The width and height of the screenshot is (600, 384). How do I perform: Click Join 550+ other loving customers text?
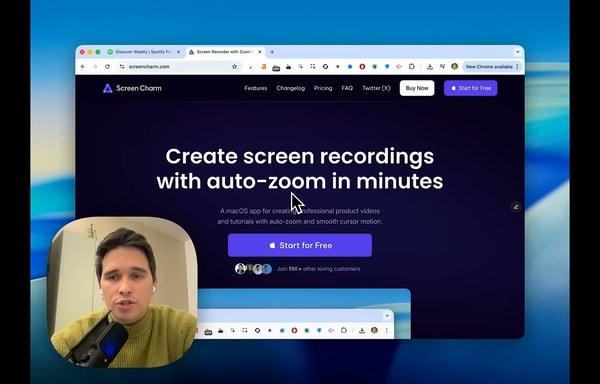tap(318, 269)
